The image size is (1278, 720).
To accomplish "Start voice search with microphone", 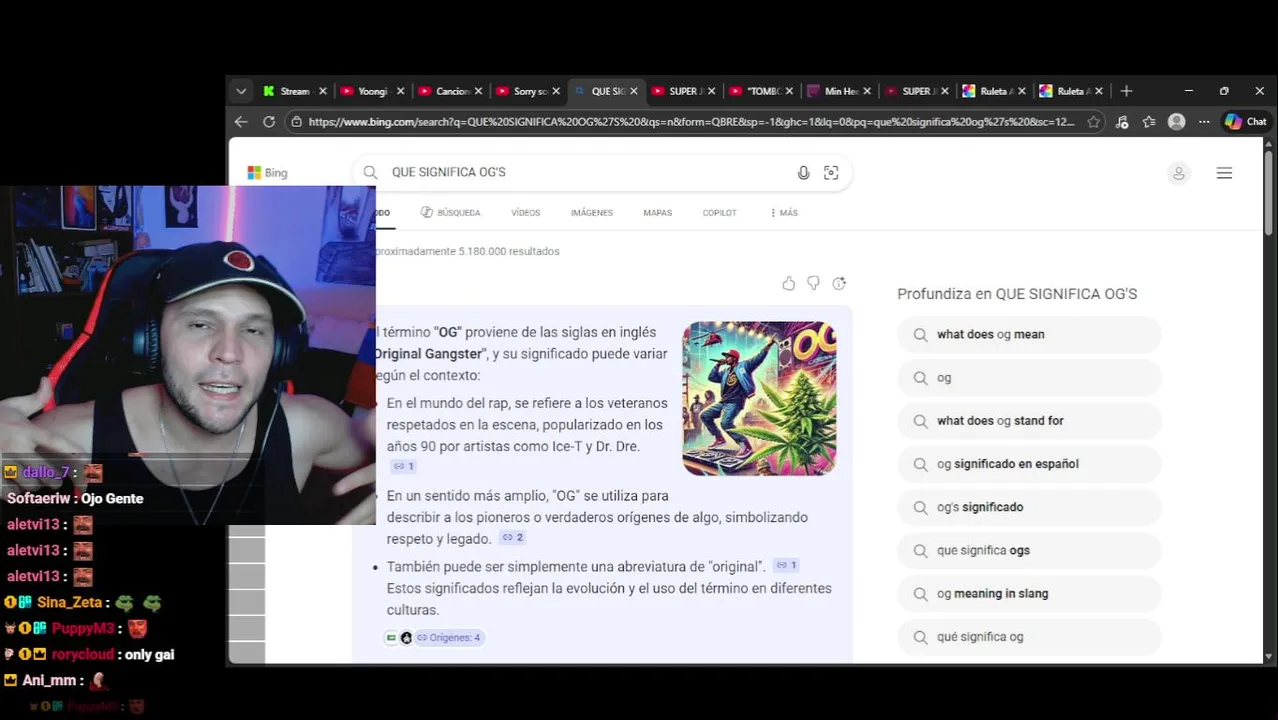I will (803, 173).
